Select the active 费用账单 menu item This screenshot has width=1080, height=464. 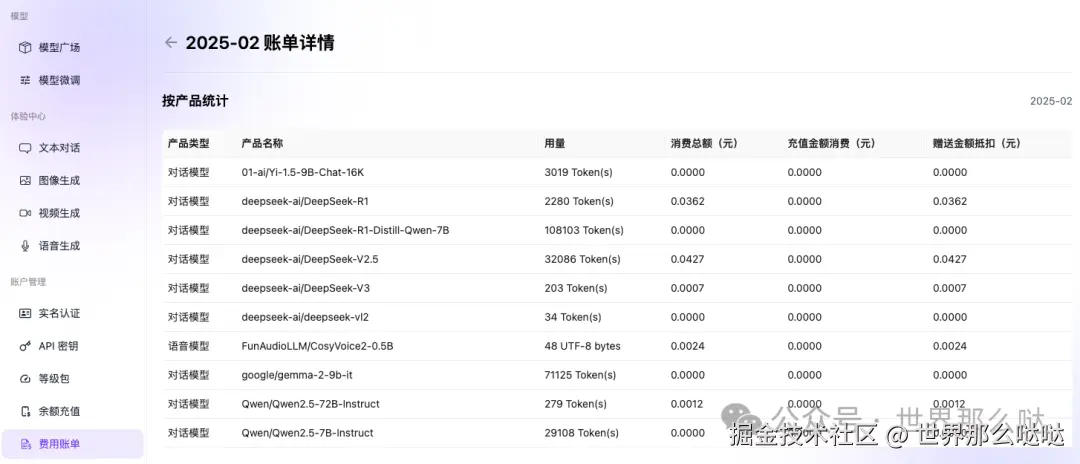click(73, 444)
